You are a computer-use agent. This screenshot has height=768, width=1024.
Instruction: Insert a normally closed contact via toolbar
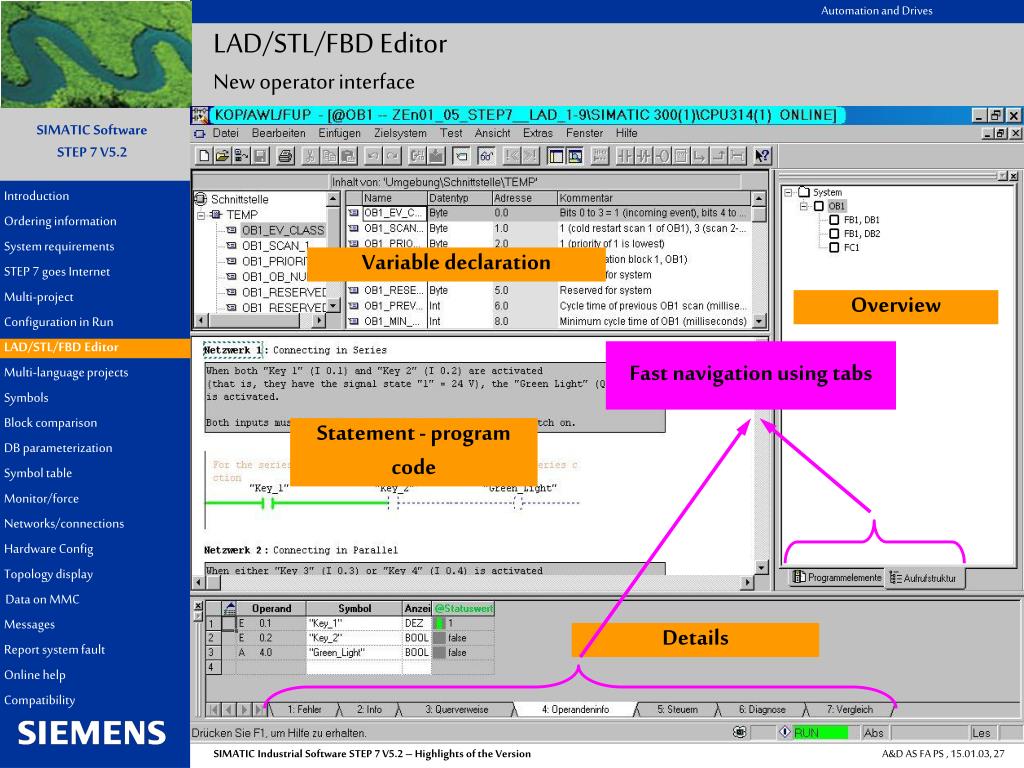click(x=644, y=156)
